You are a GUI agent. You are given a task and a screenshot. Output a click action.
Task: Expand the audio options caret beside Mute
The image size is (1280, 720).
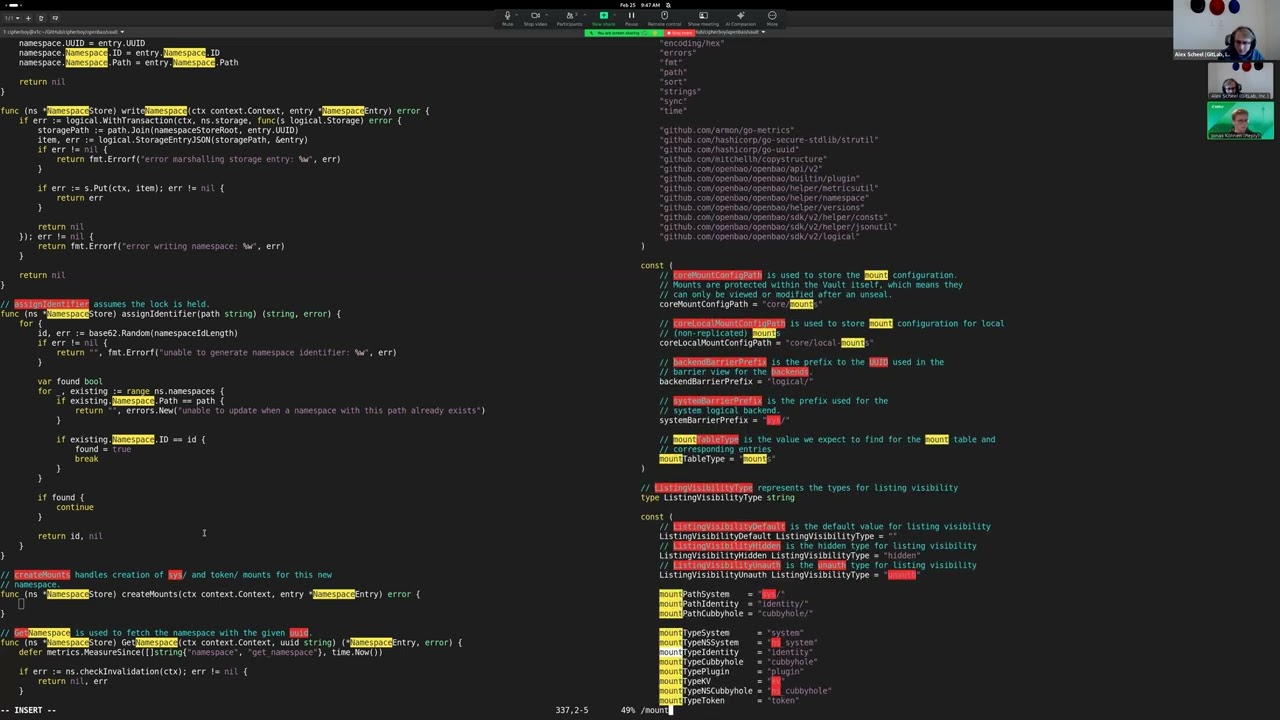coord(517,15)
